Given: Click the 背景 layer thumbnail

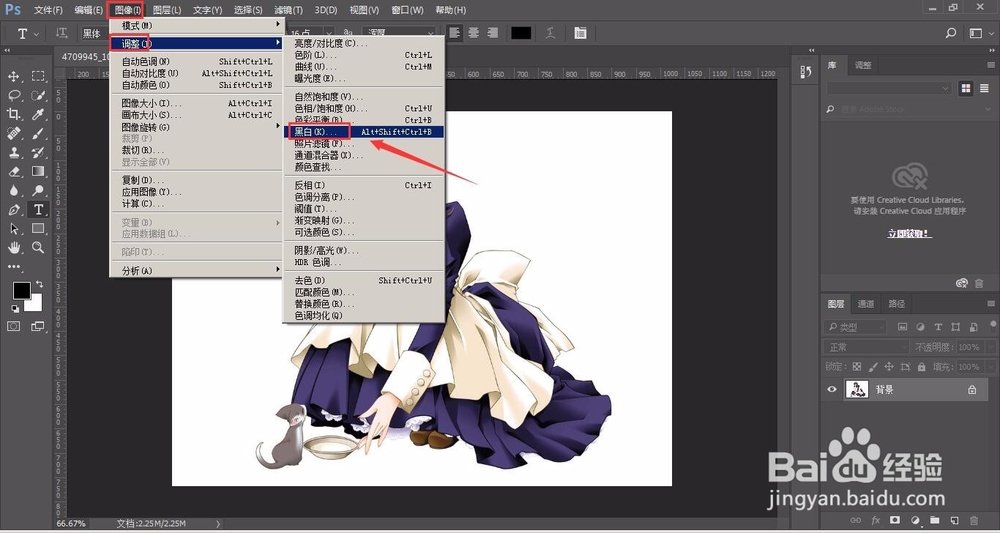Looking at the screenshot, I should 857,389.
